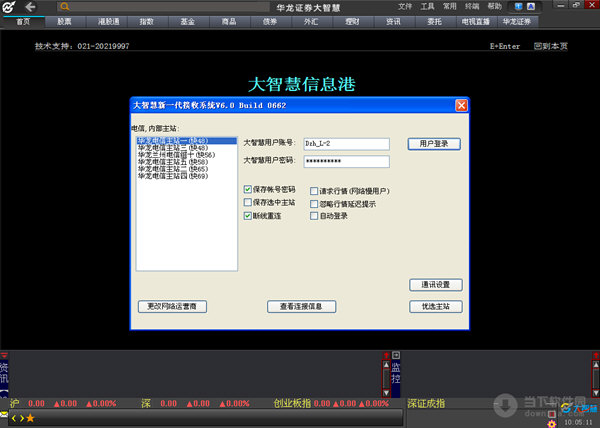Open the envelope message icon in the status bar

point(4,414)
